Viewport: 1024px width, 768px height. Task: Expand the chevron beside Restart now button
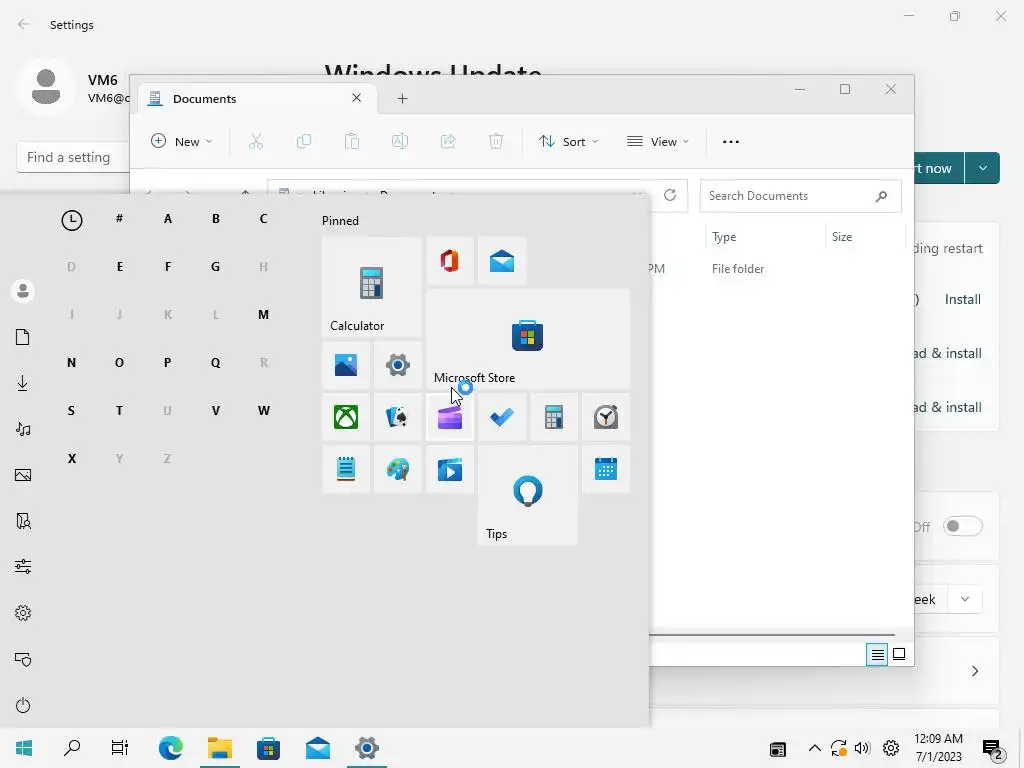[982, 168]
